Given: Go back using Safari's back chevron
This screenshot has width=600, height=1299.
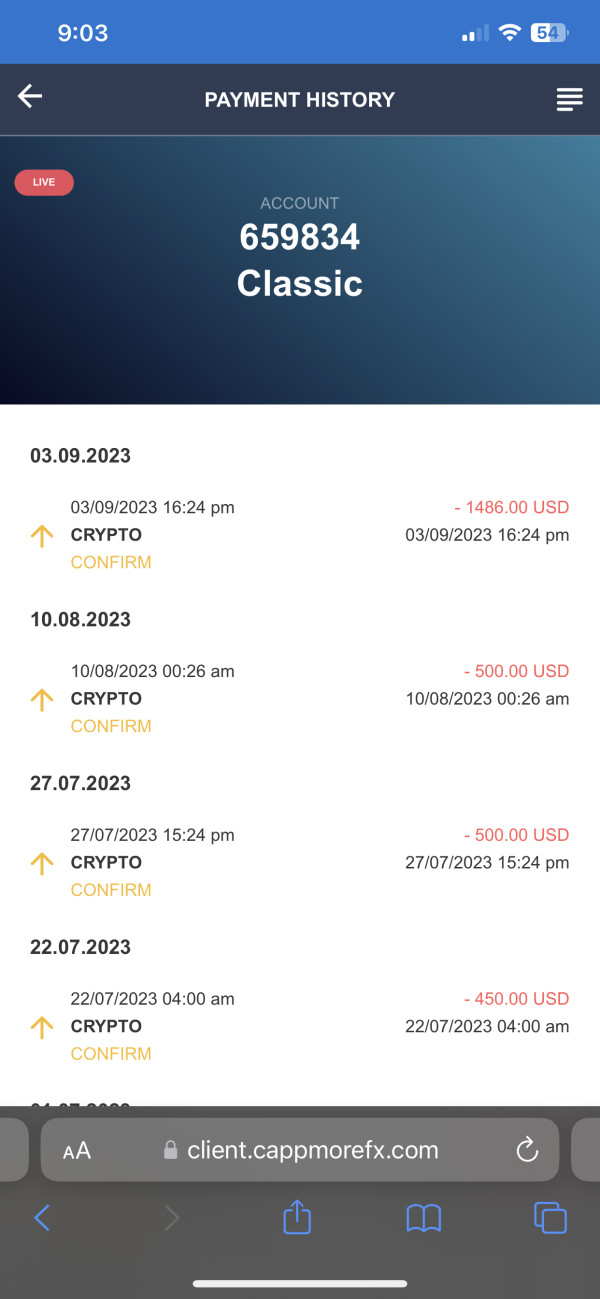Looking at the screenshot, I should coord(42,1217).
